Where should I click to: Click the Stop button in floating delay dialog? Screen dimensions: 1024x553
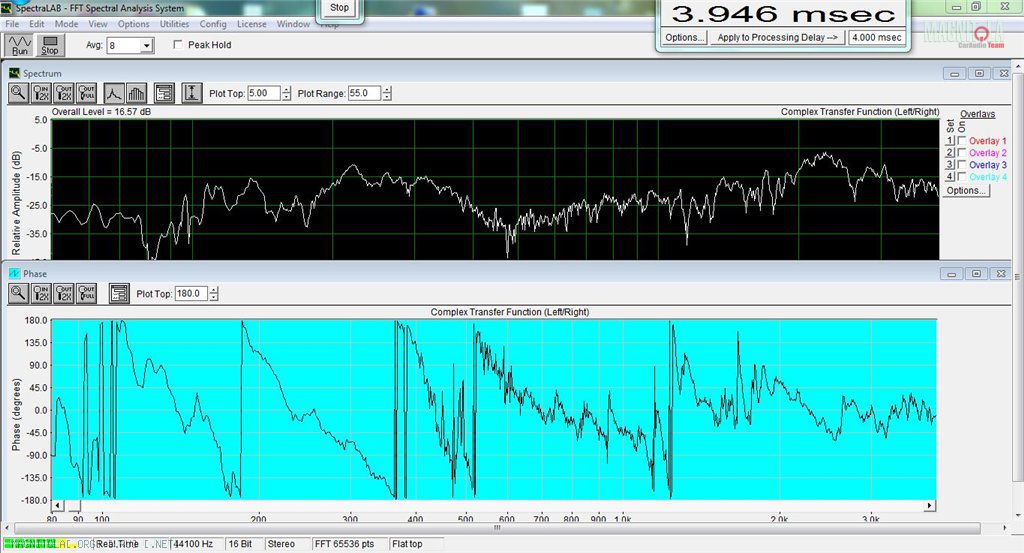pos(339,8)
